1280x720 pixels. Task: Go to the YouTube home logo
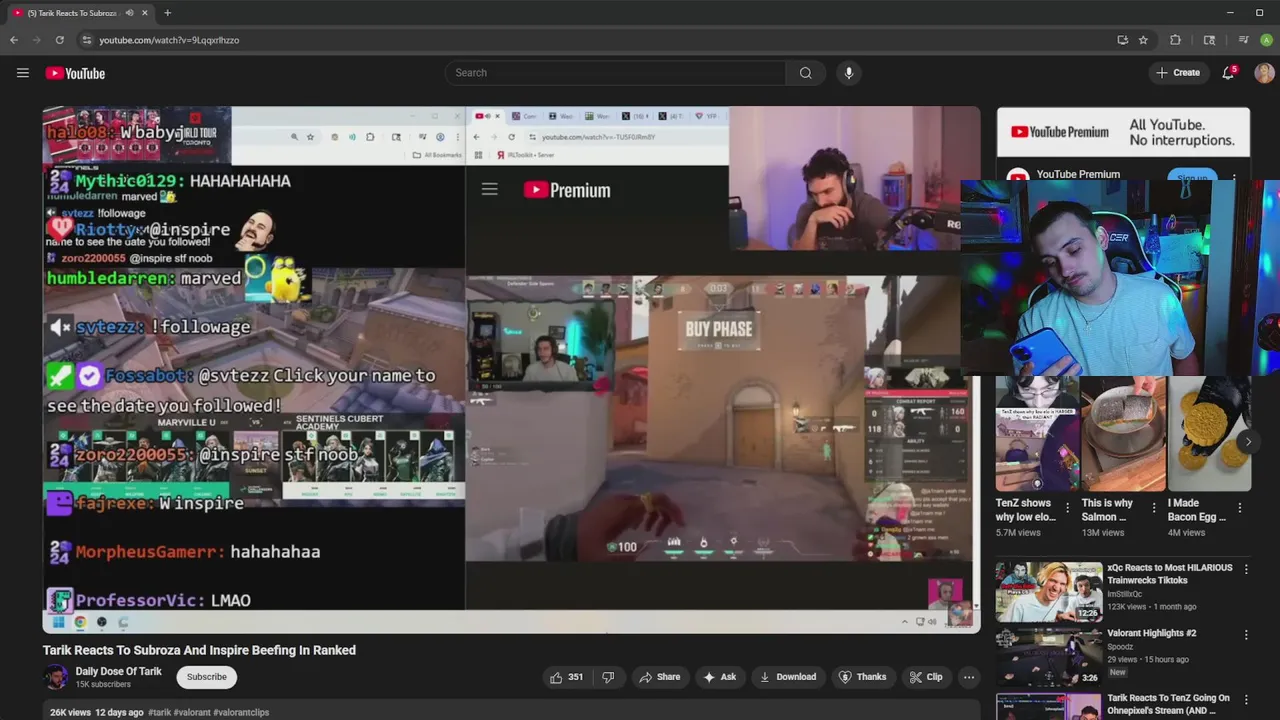(x=75, y=73)
